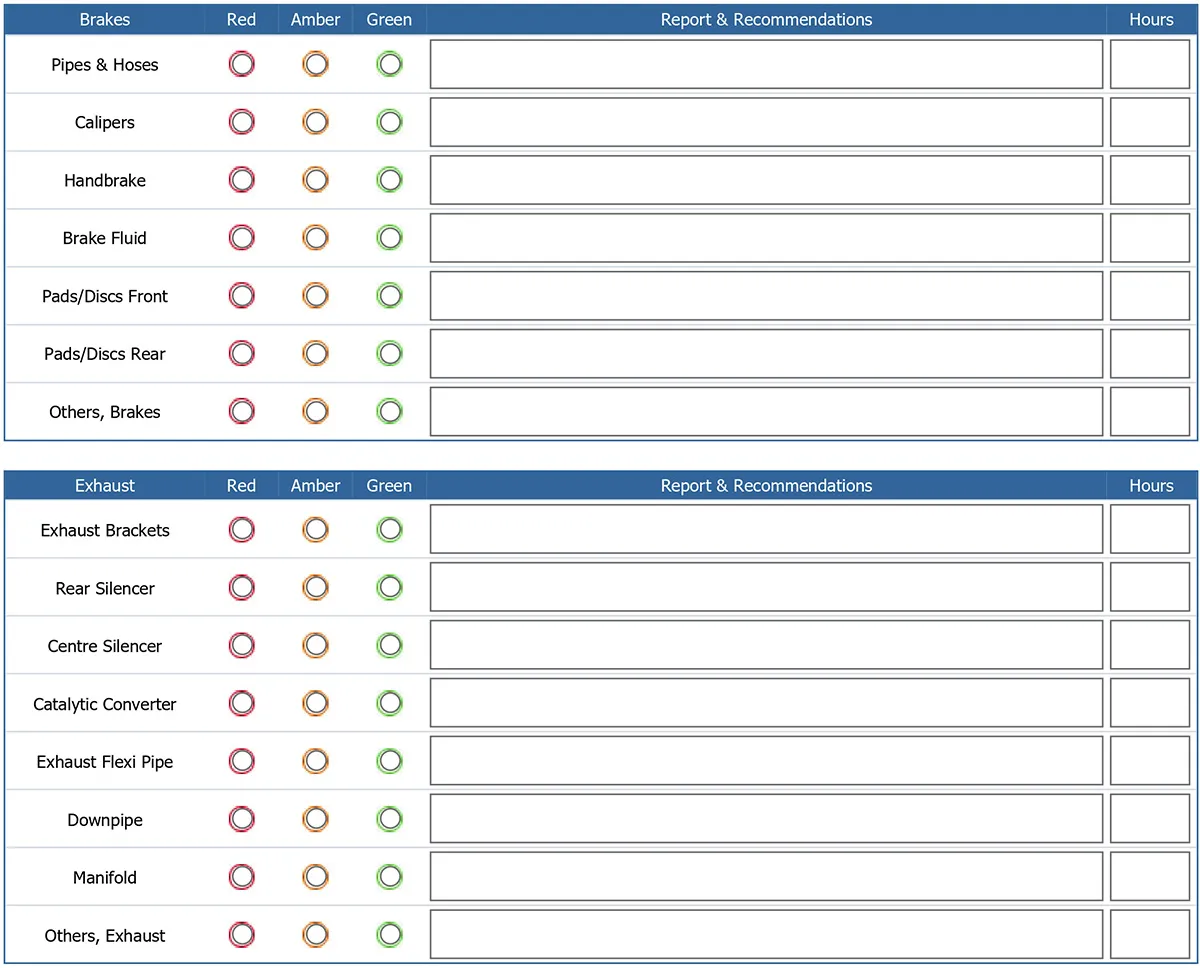Viewport: 1200px width, 968px height.
Task: Mark Pipes & Hoses as Red
Action: [241, 65]
